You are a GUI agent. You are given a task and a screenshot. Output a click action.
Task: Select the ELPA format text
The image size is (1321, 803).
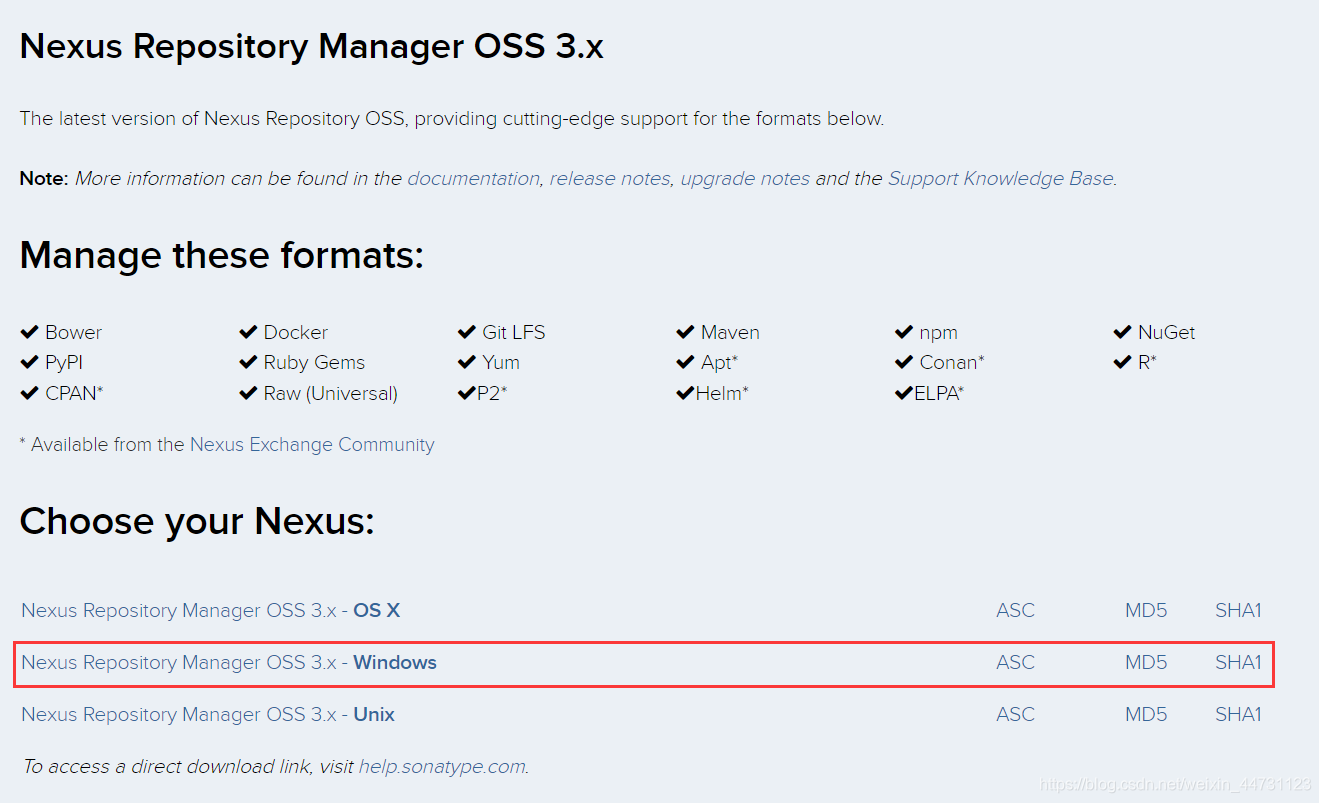coord(938,393)
